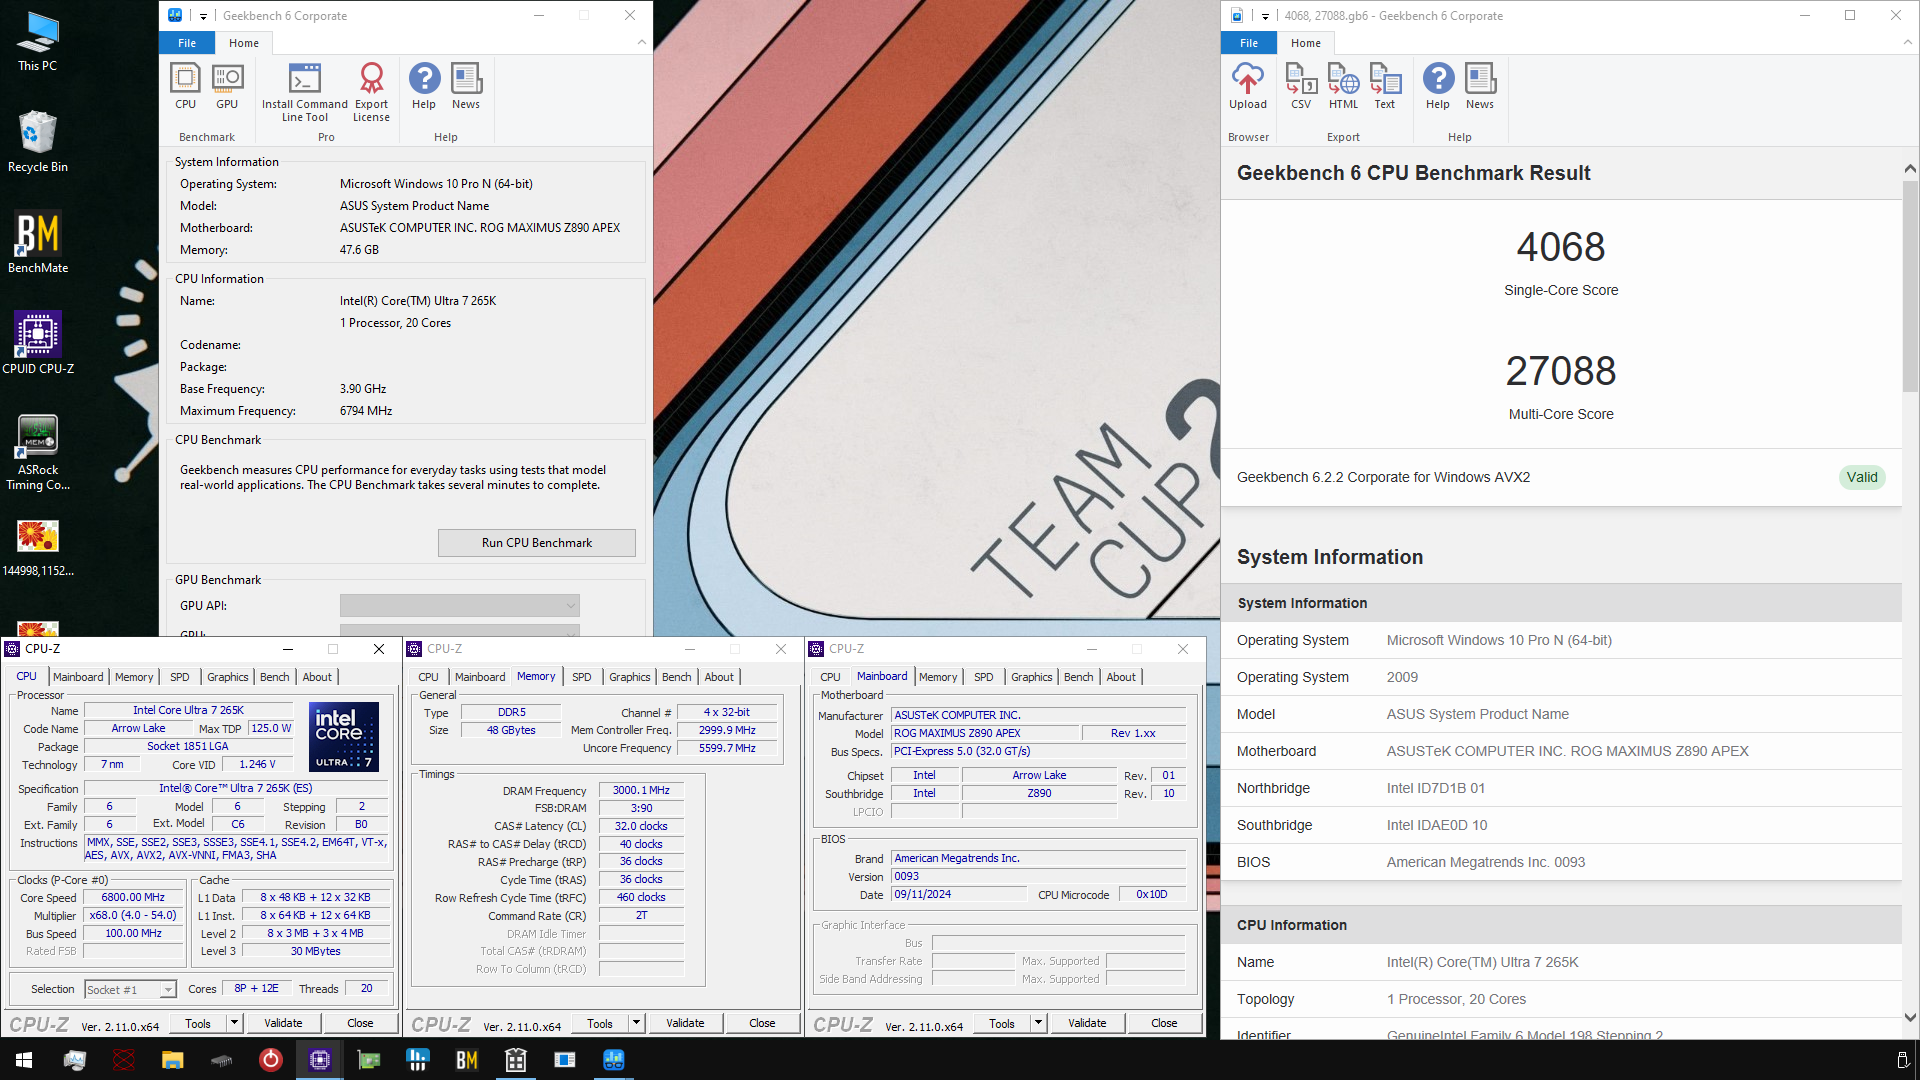Open About tab in third CPU-Z window
Viewport: 1920px width, 1080px height.
[1121, 677]
